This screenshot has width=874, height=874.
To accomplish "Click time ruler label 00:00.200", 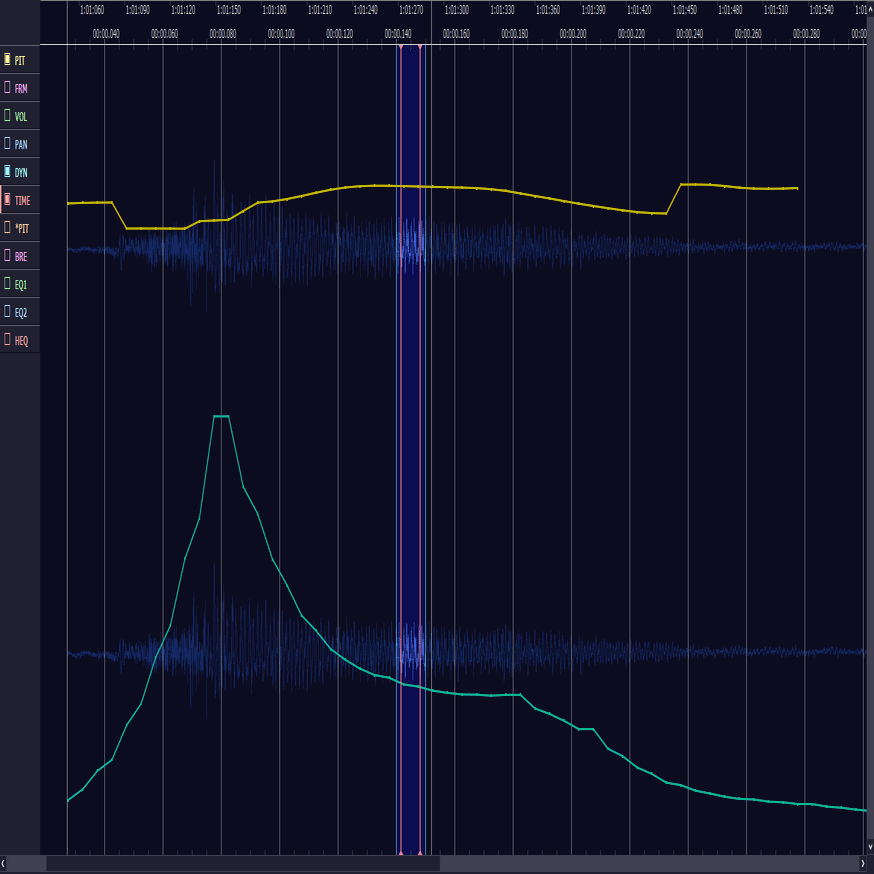I will pos(572,34).
